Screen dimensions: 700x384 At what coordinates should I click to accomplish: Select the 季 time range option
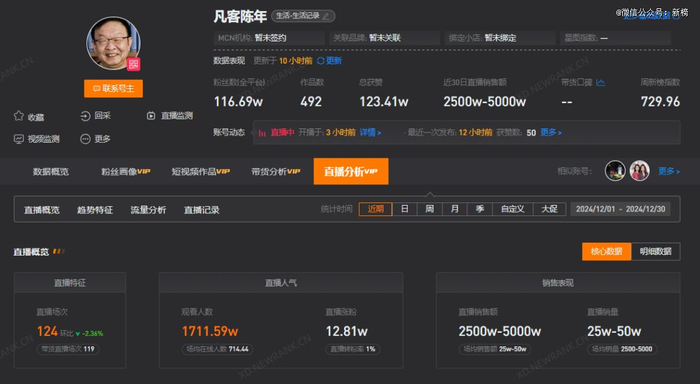(x=480, y=209)
